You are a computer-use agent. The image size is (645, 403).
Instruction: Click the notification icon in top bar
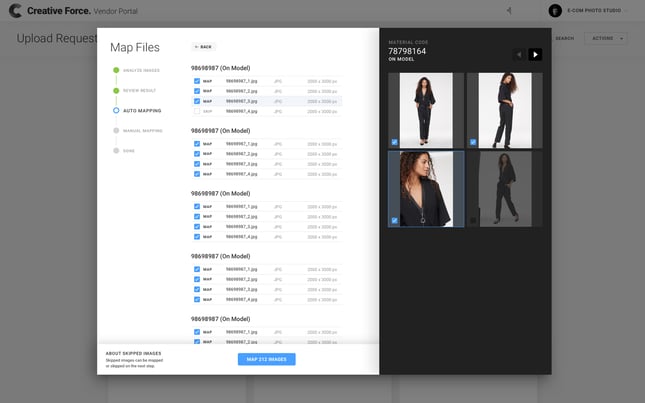(x=509, y=10)
